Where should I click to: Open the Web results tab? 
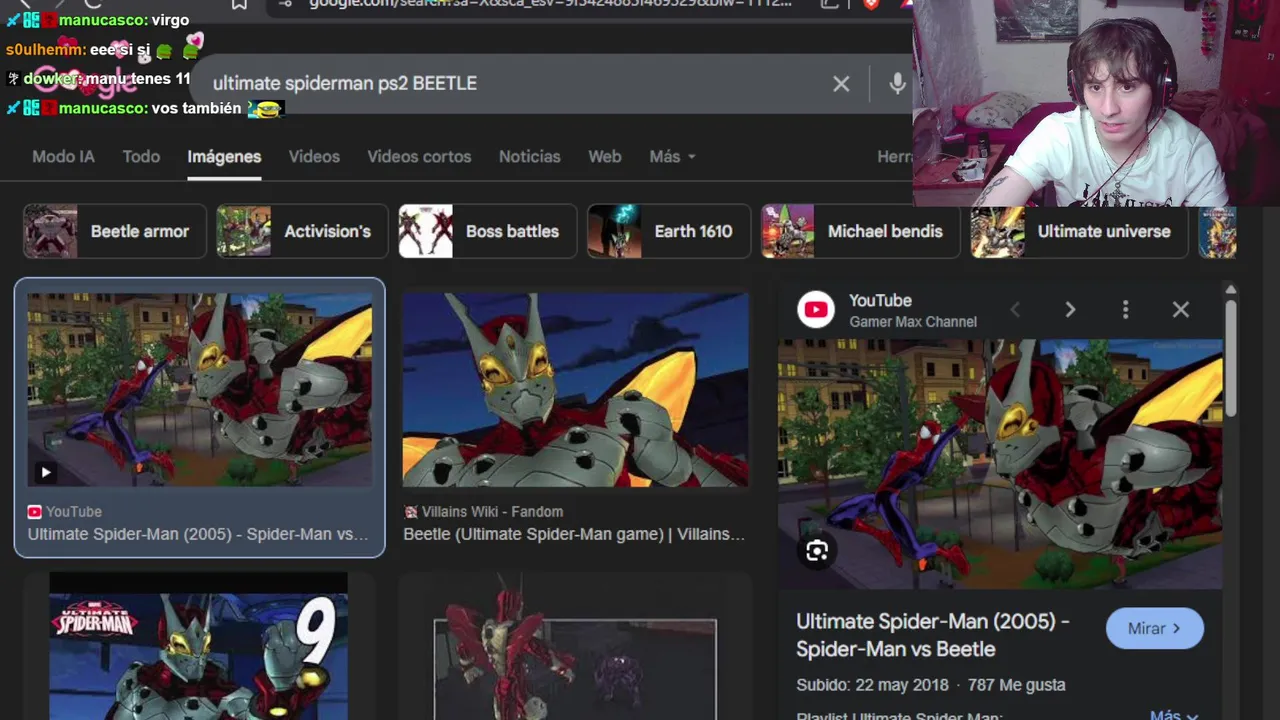click(604, 157)
